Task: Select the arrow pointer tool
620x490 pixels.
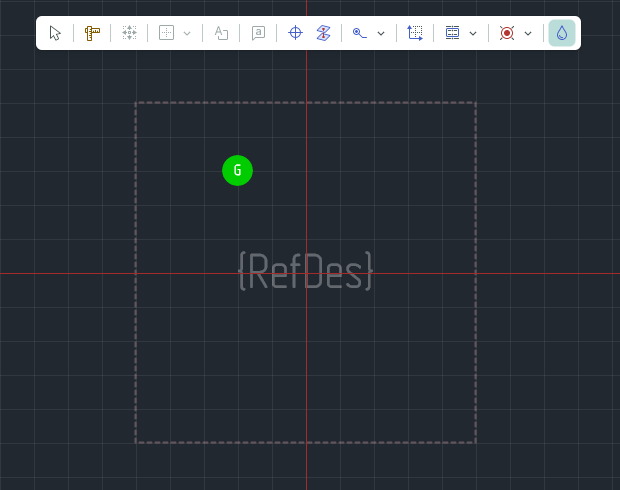Action: point(55,33)
